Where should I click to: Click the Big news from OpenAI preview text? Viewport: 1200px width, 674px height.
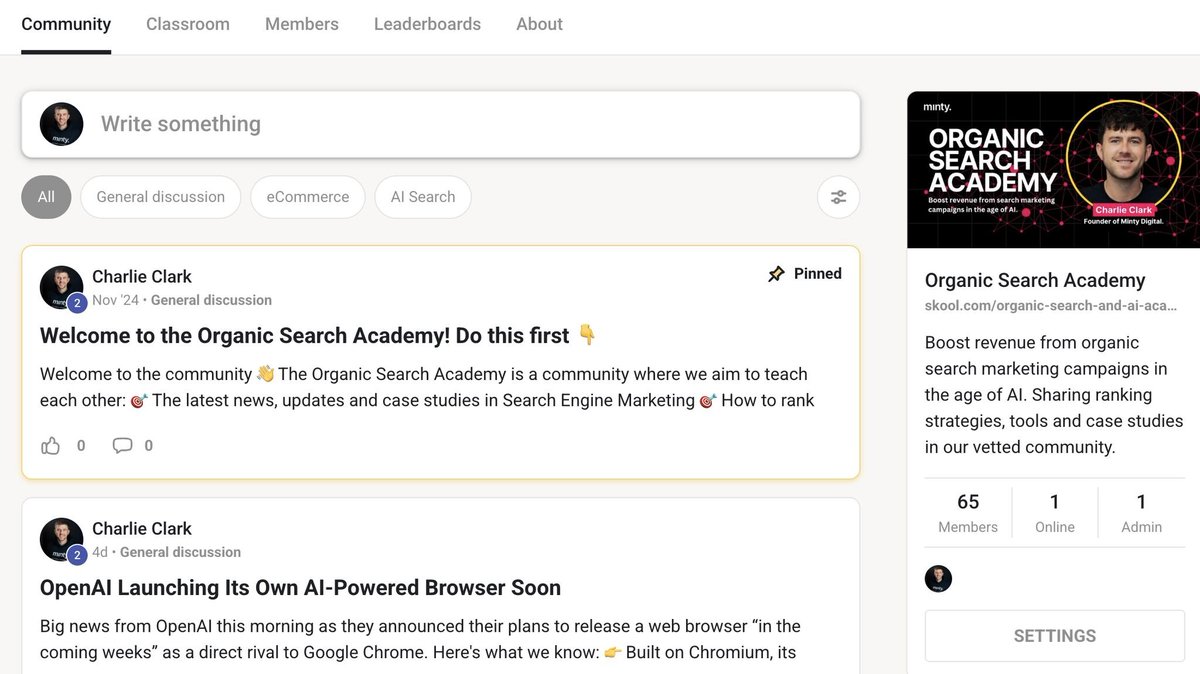[x=420, y=639]
